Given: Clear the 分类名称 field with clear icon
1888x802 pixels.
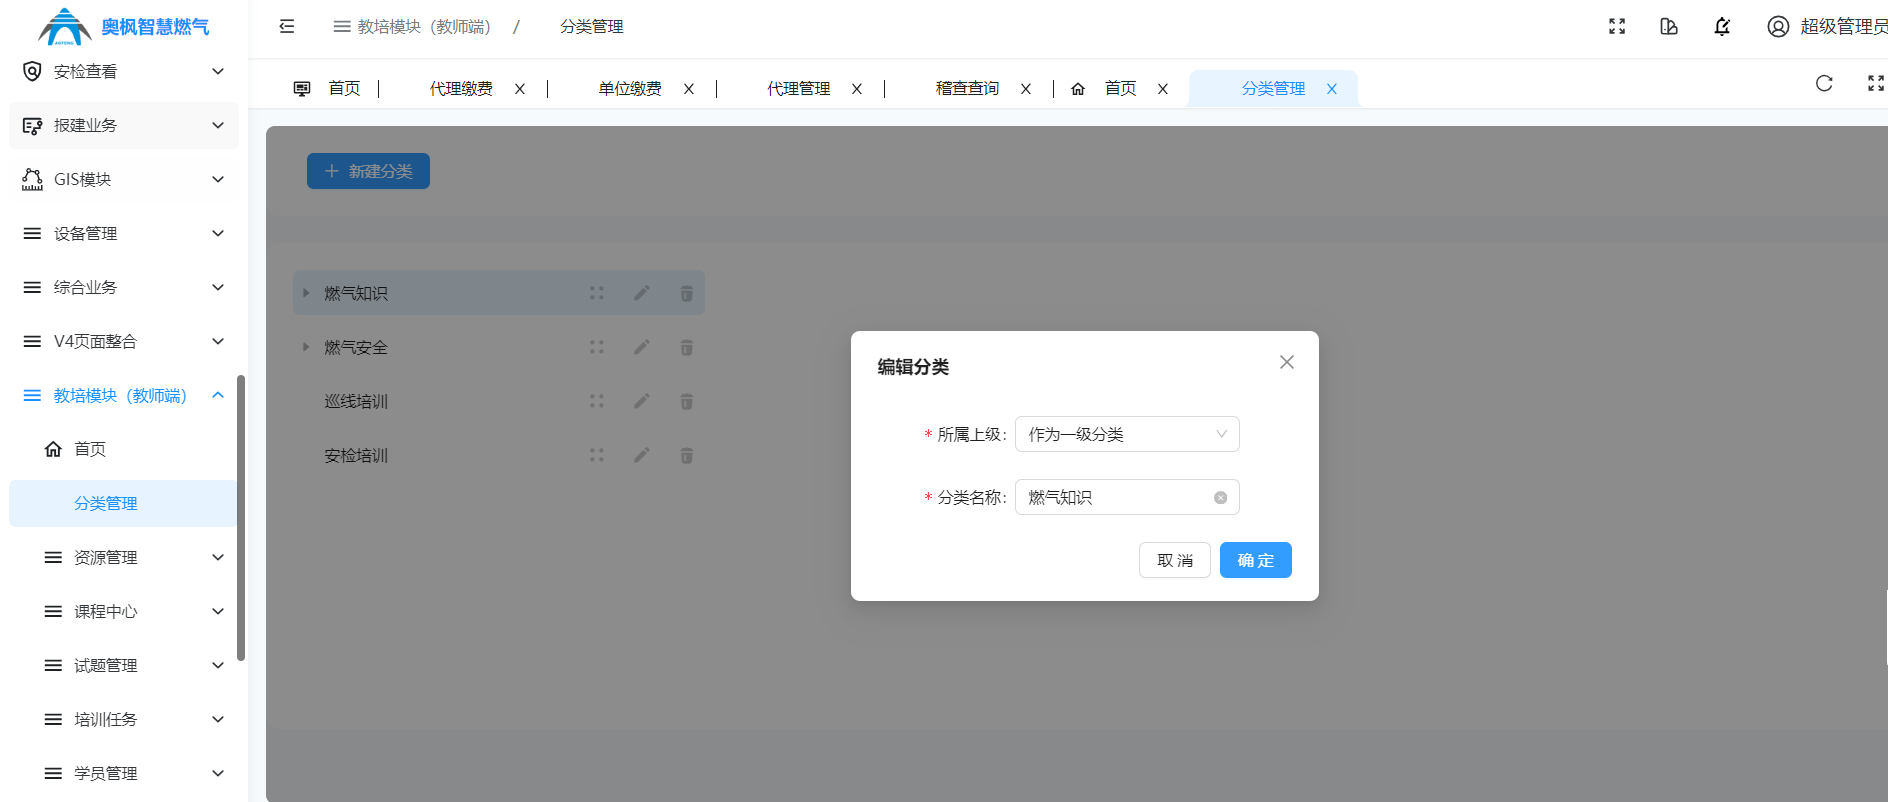Looking at the screenshot, I should pyautogui.click(x=1221, y=498).
